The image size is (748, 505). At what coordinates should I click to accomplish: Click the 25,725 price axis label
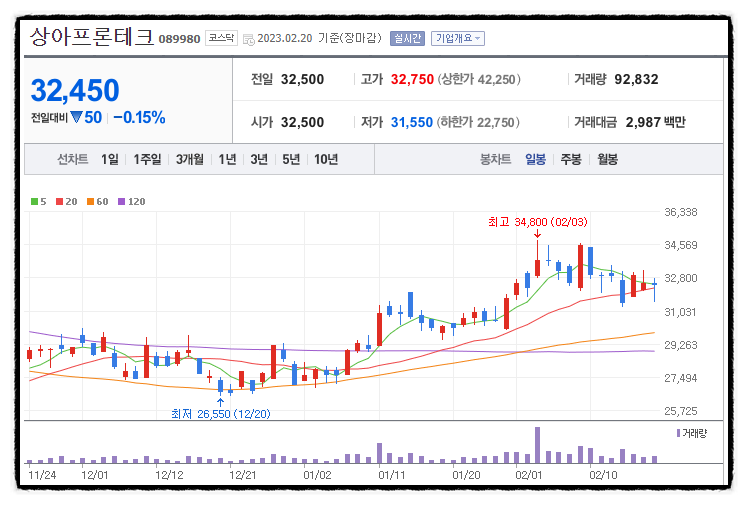681,411
